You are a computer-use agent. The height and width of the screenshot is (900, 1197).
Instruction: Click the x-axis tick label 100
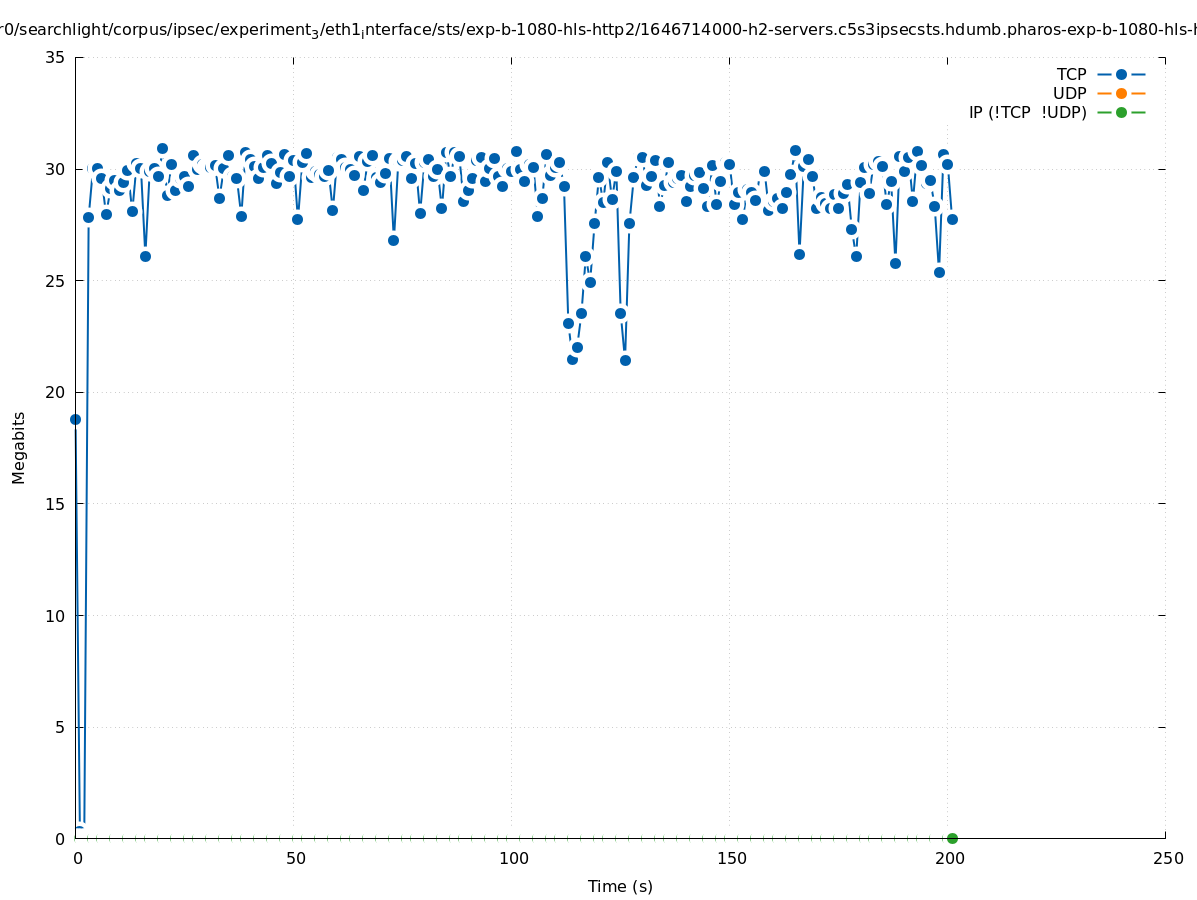tap(512, 859)
